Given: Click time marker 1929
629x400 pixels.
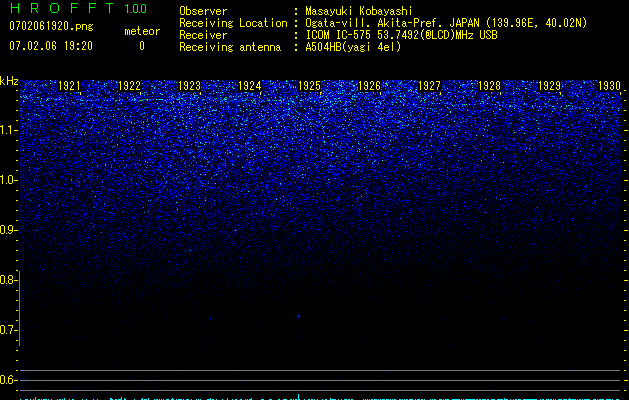Looking at the screenshot, I should click(x=549, y=86).
